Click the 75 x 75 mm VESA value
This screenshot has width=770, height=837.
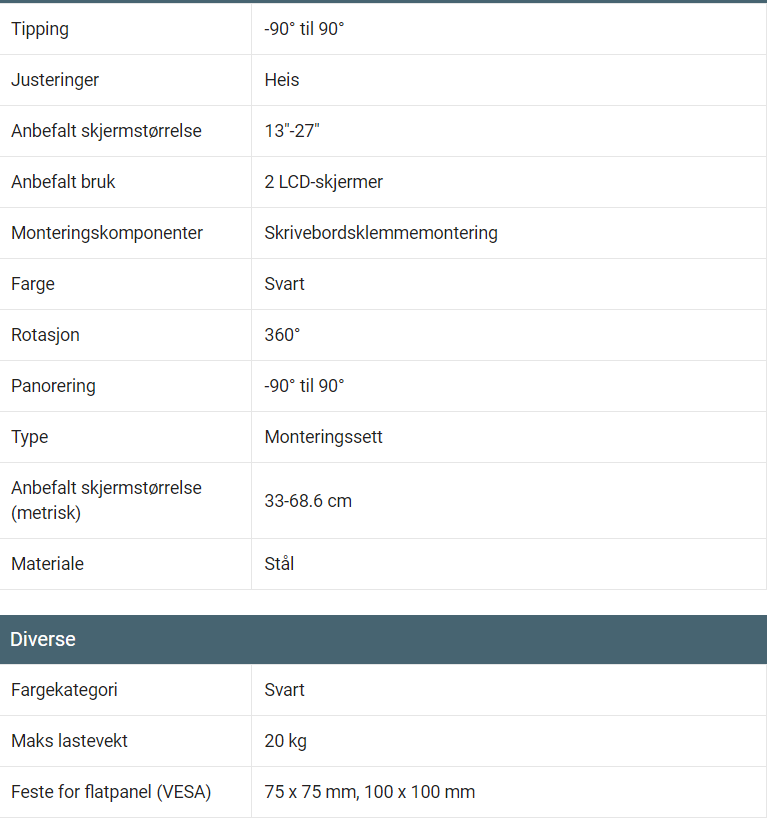pyautogui.click(x=310, y=792)
